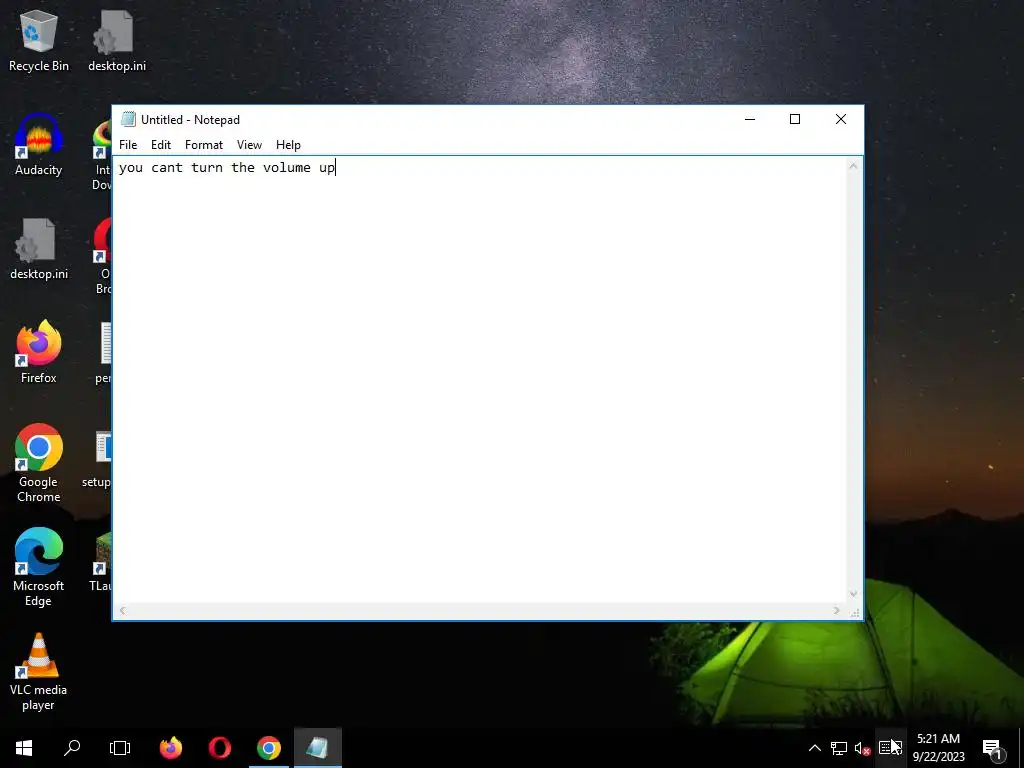1024x768 pixels.
Task: Click the word "cant" in the text
Action: (167, 168)
